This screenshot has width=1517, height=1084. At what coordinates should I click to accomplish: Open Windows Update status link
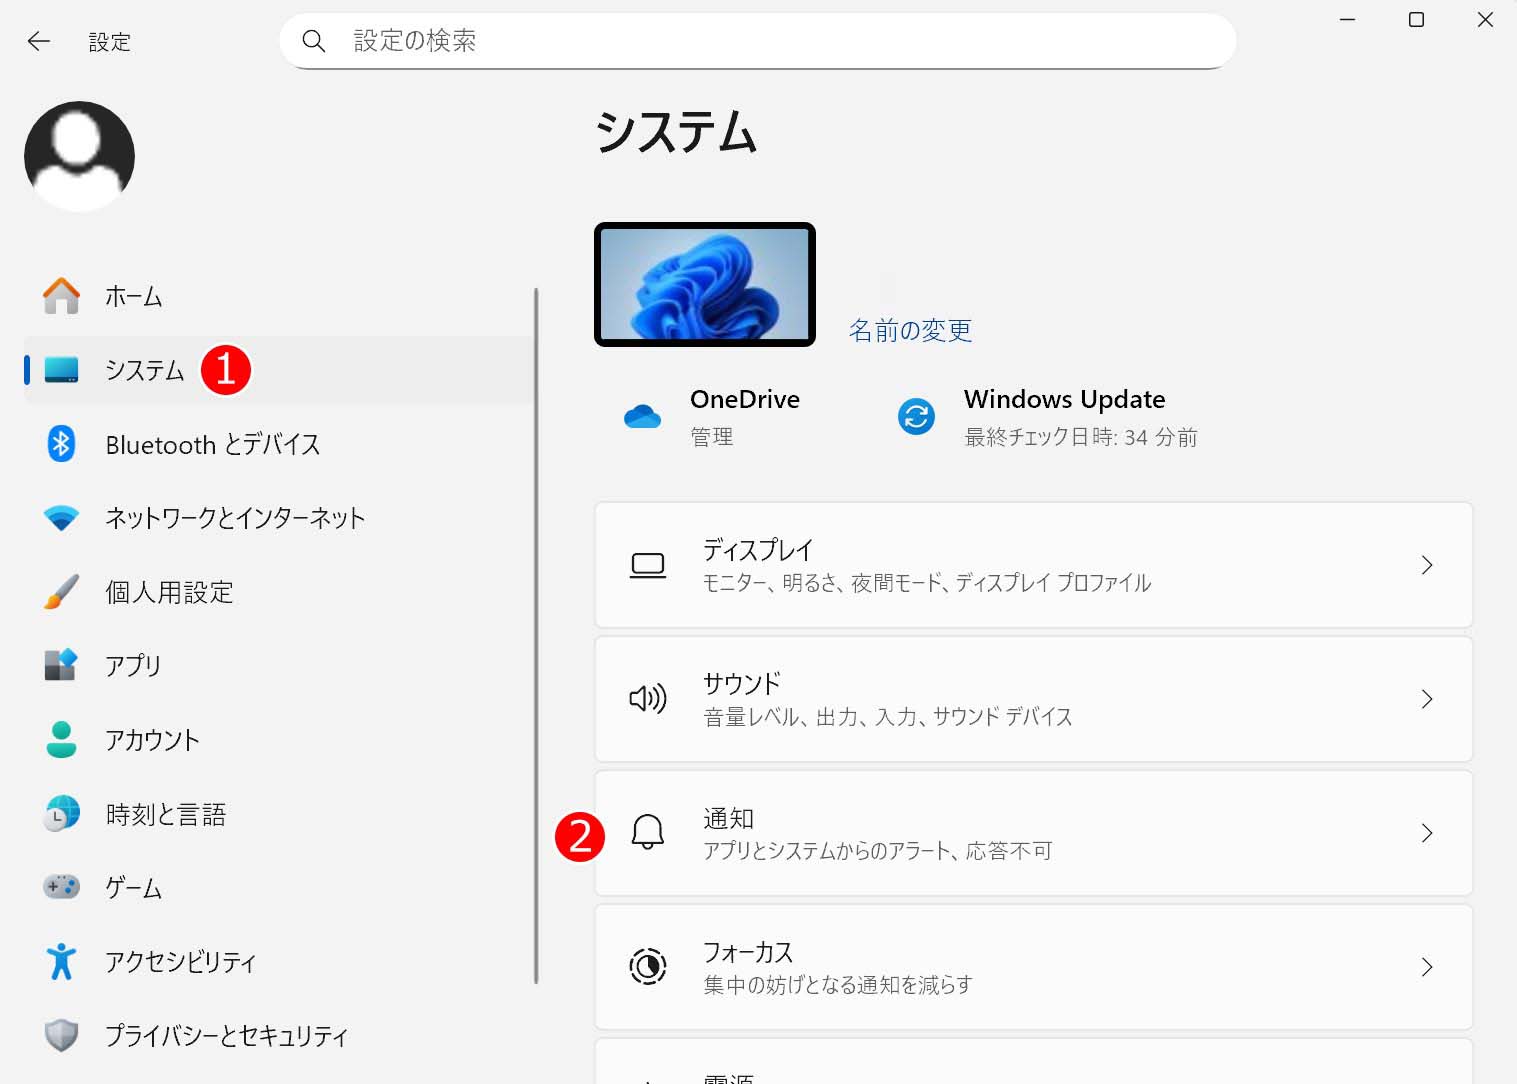tap(1064, 399)
